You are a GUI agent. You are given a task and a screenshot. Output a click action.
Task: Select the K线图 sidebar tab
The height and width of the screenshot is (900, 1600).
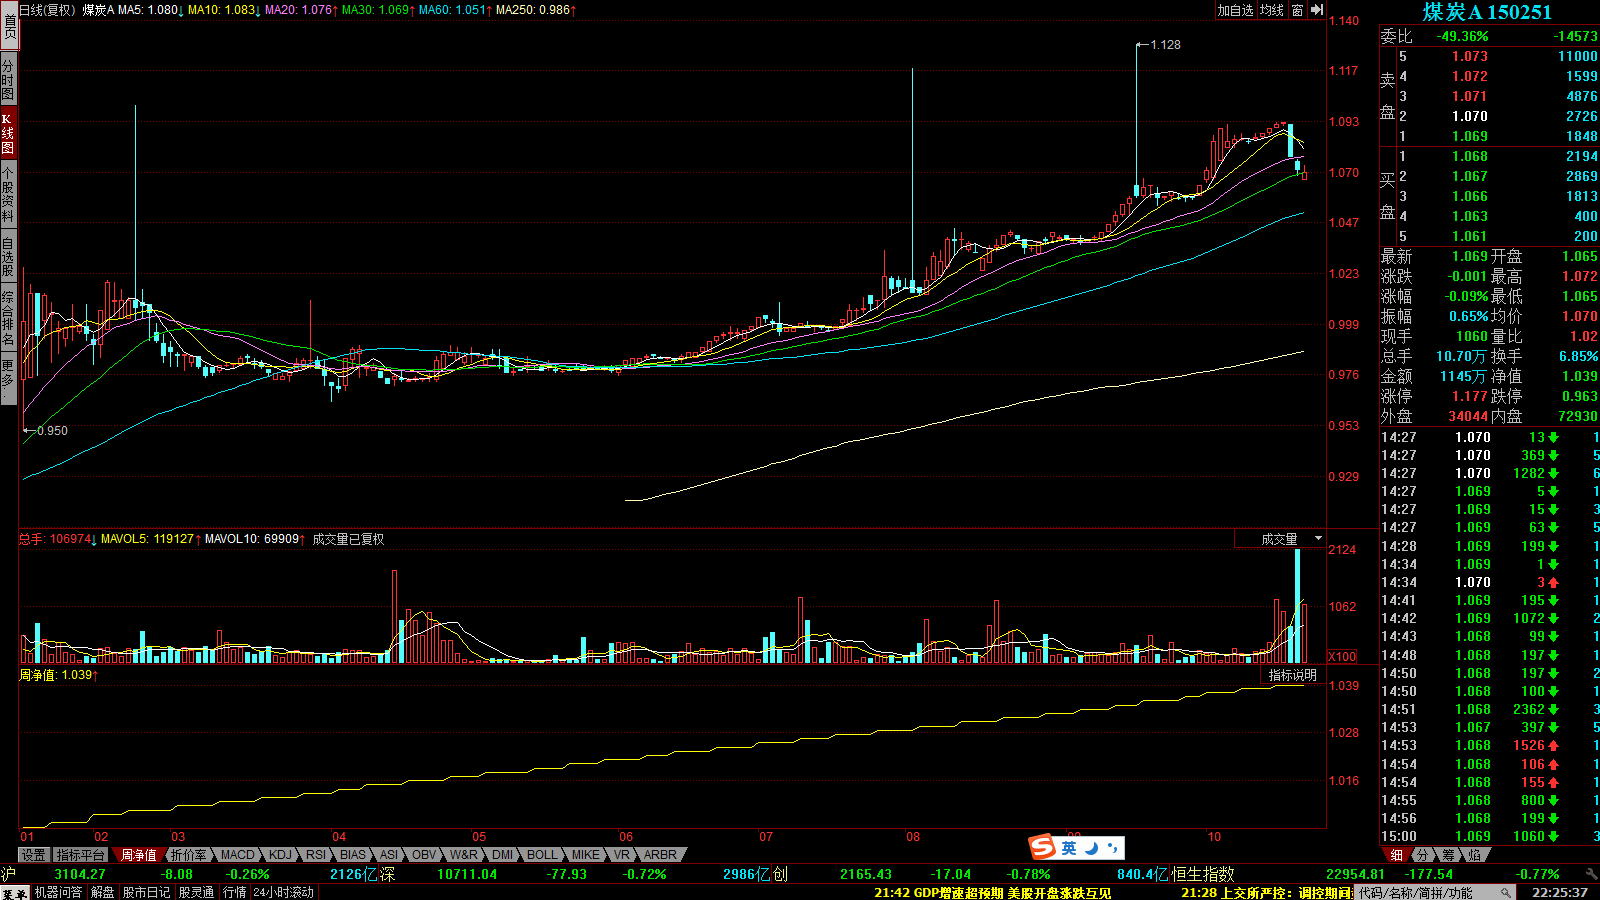(x=8, y=134)
